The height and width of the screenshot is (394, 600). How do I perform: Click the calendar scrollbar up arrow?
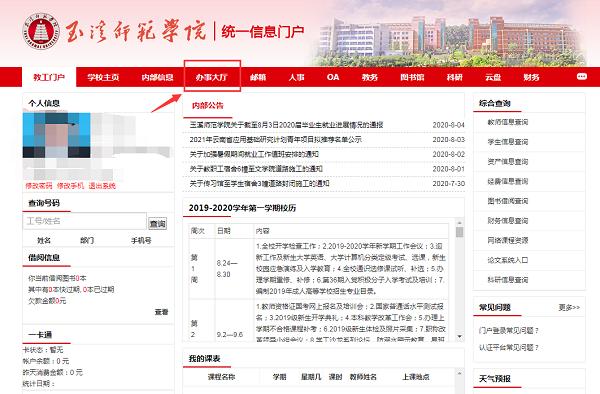pos(460,223)
